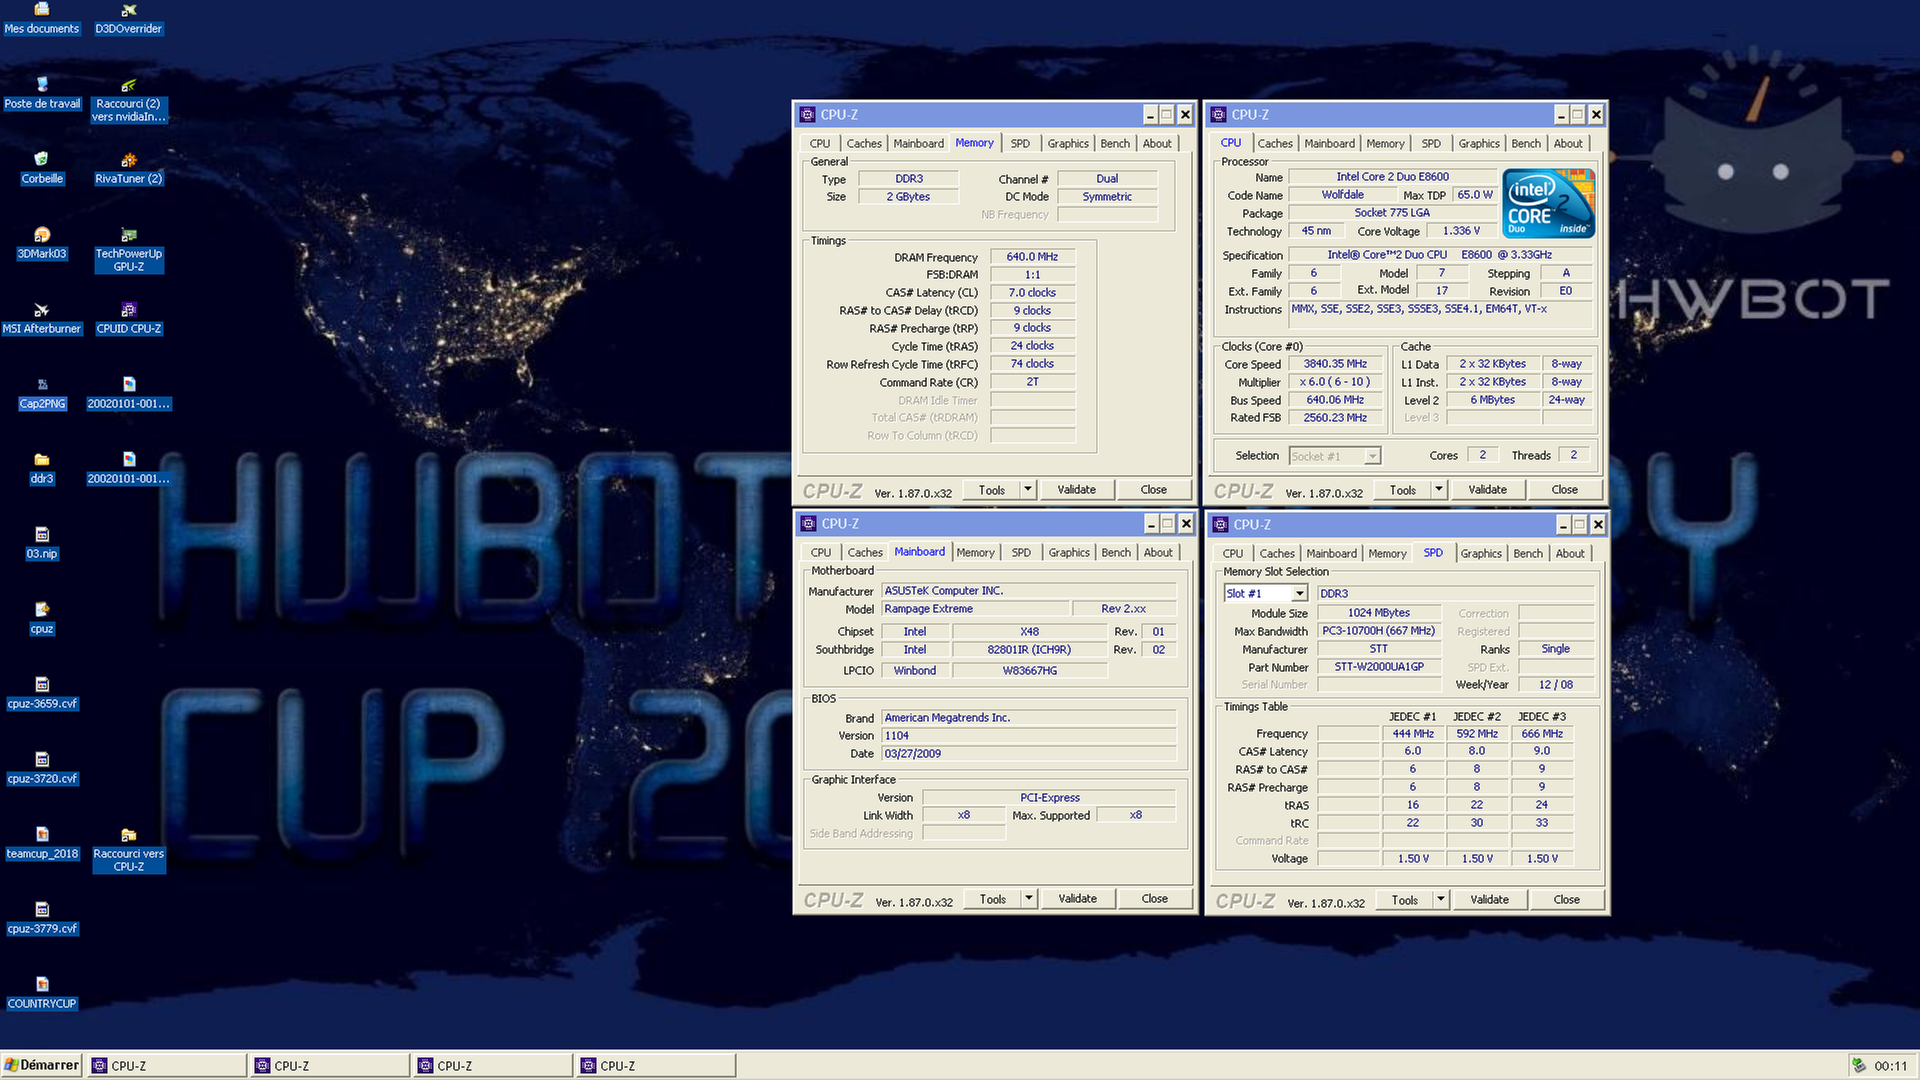The image size is (1920, 1080).
Task: Open Caches tab in Memory CPU-Z window
Action: (864, 144)
